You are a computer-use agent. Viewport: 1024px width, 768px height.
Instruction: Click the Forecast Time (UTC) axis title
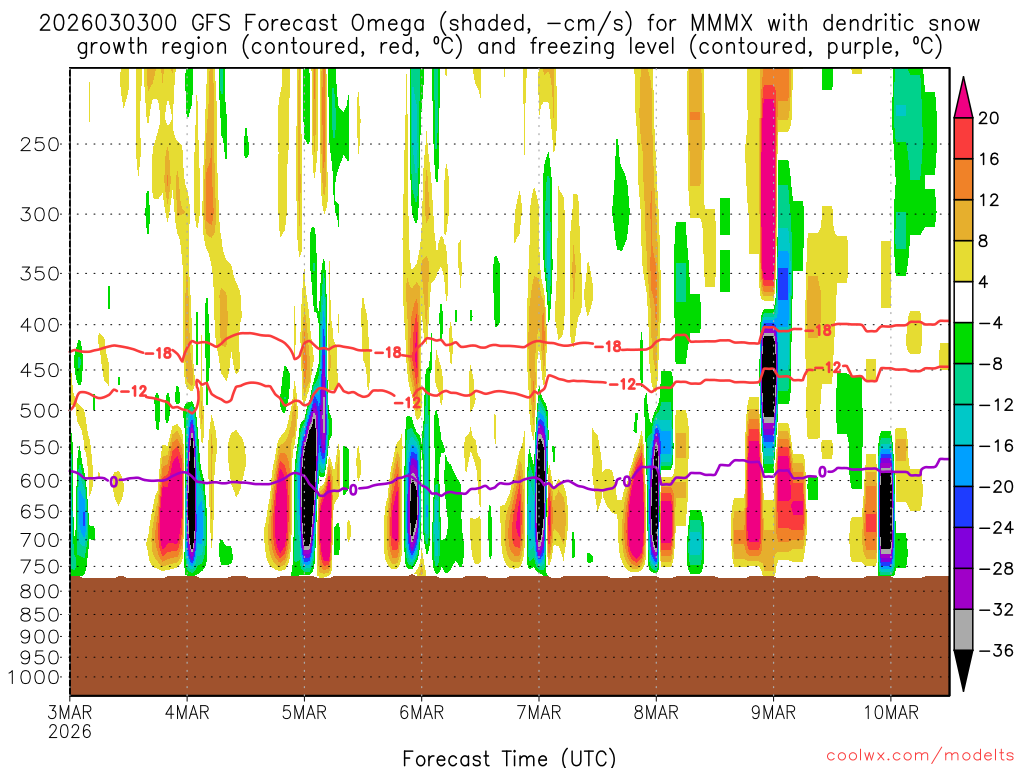point(509,757)
